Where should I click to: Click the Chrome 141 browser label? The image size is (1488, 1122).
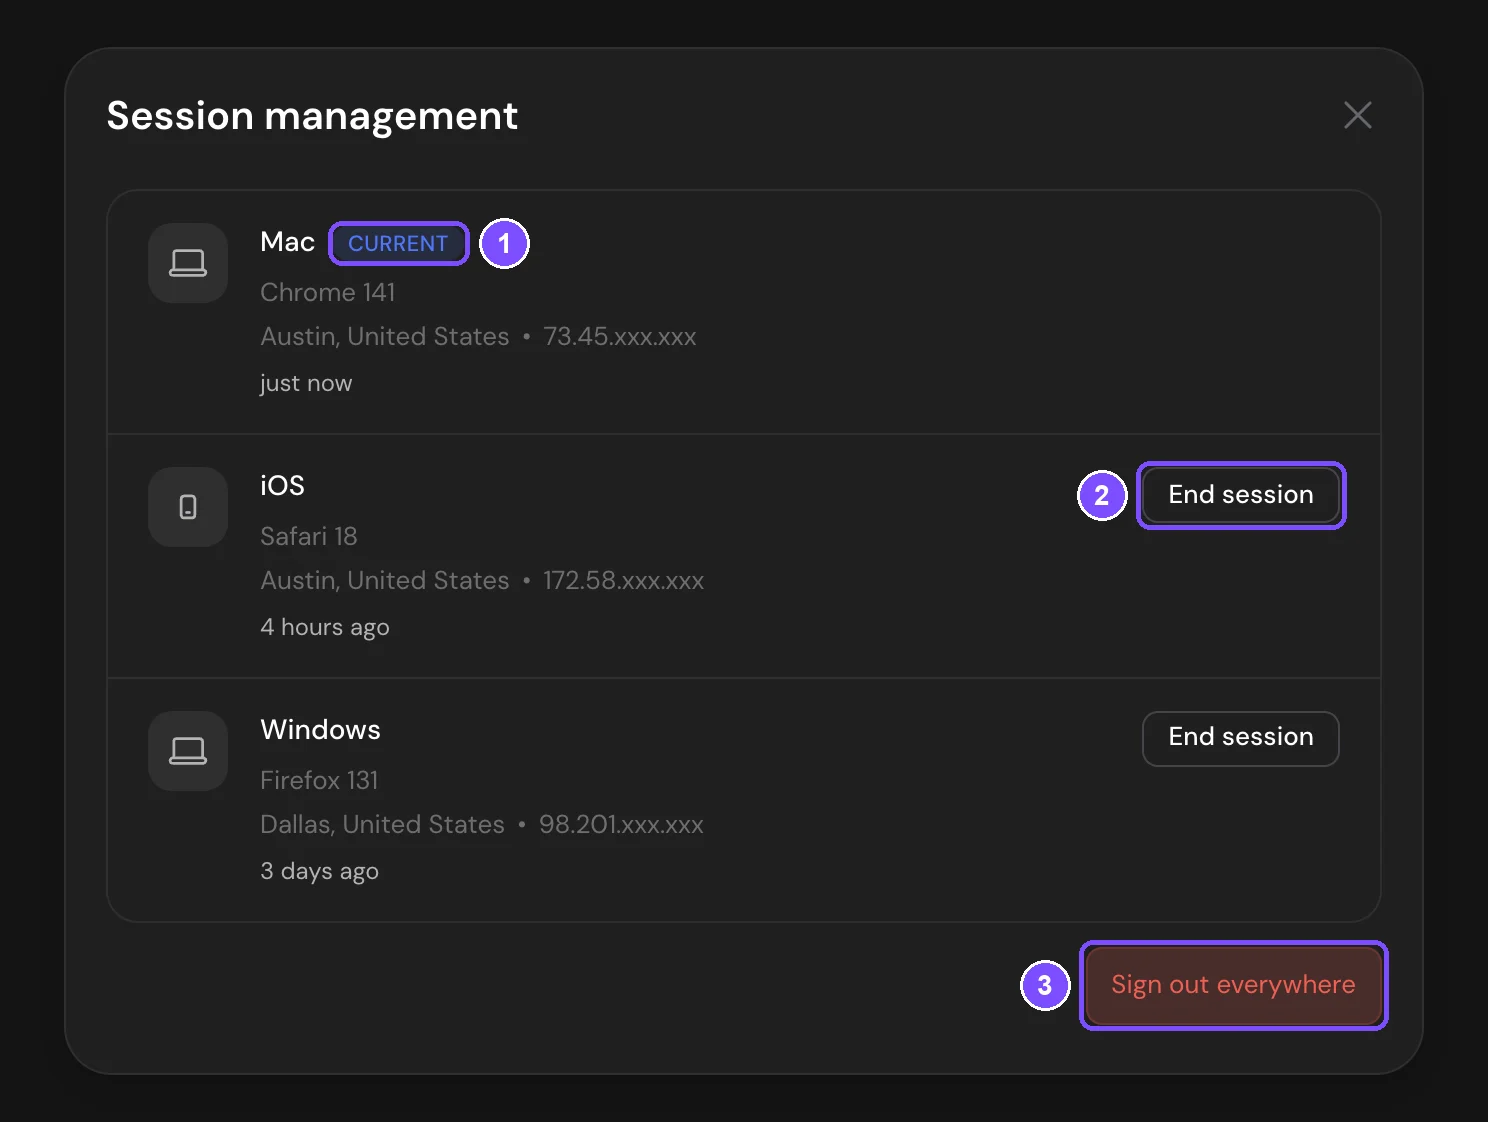tap(328, 292)
